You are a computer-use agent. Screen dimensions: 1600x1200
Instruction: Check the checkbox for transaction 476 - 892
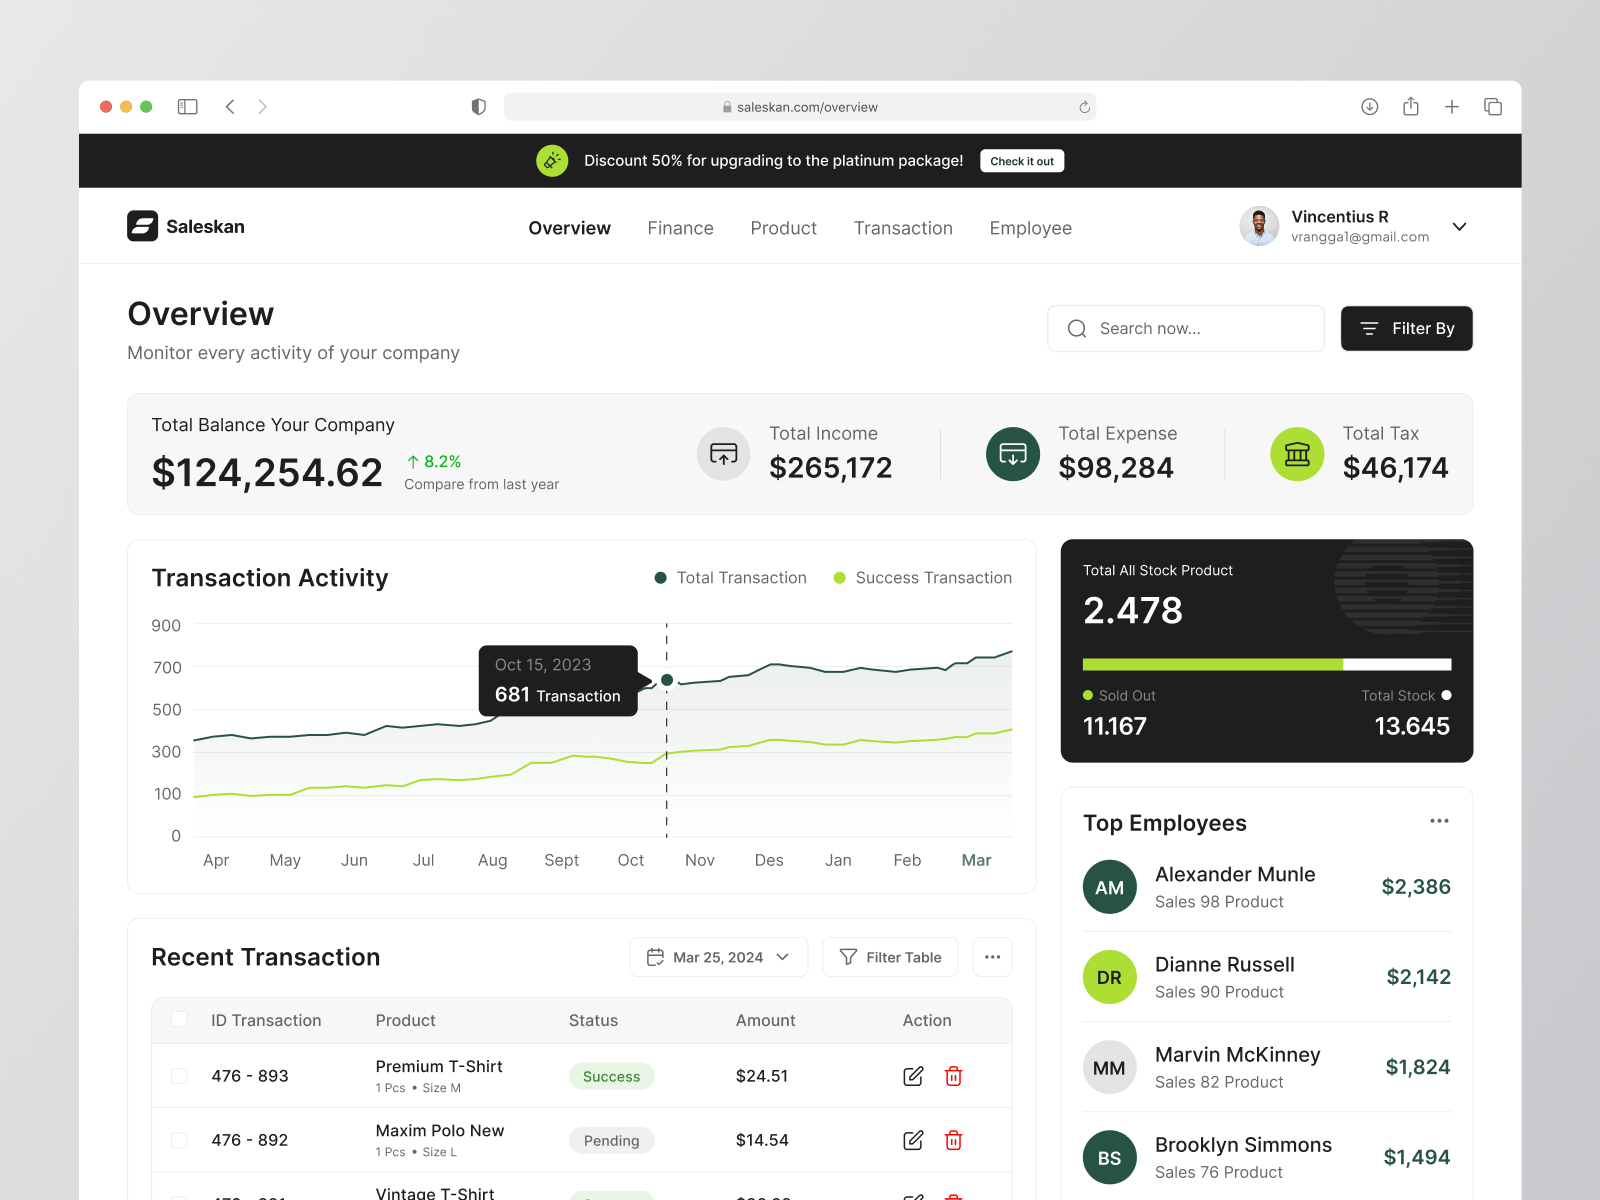179,1140
